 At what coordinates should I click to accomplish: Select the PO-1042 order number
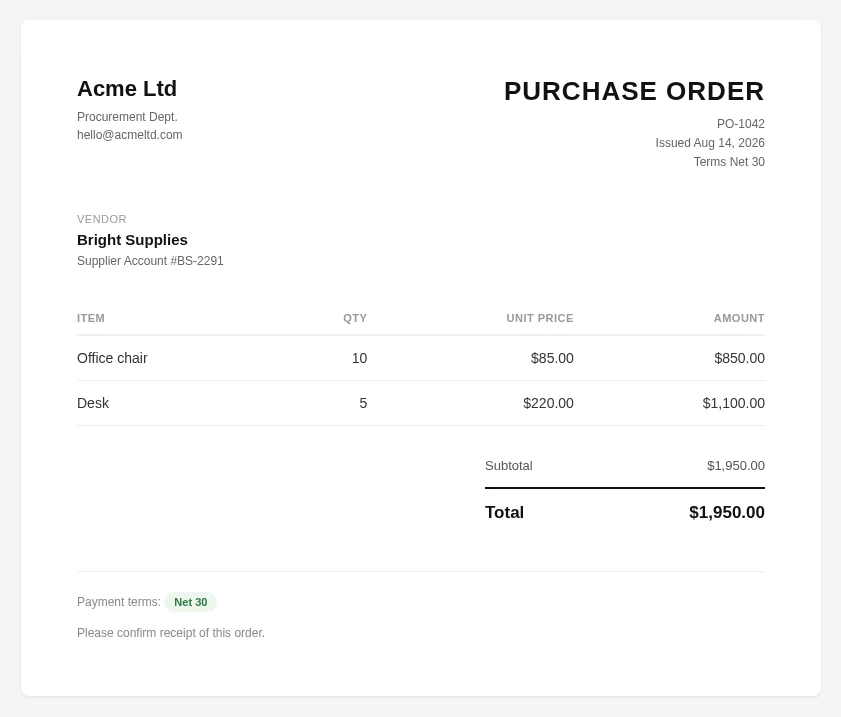coord(741,124)
